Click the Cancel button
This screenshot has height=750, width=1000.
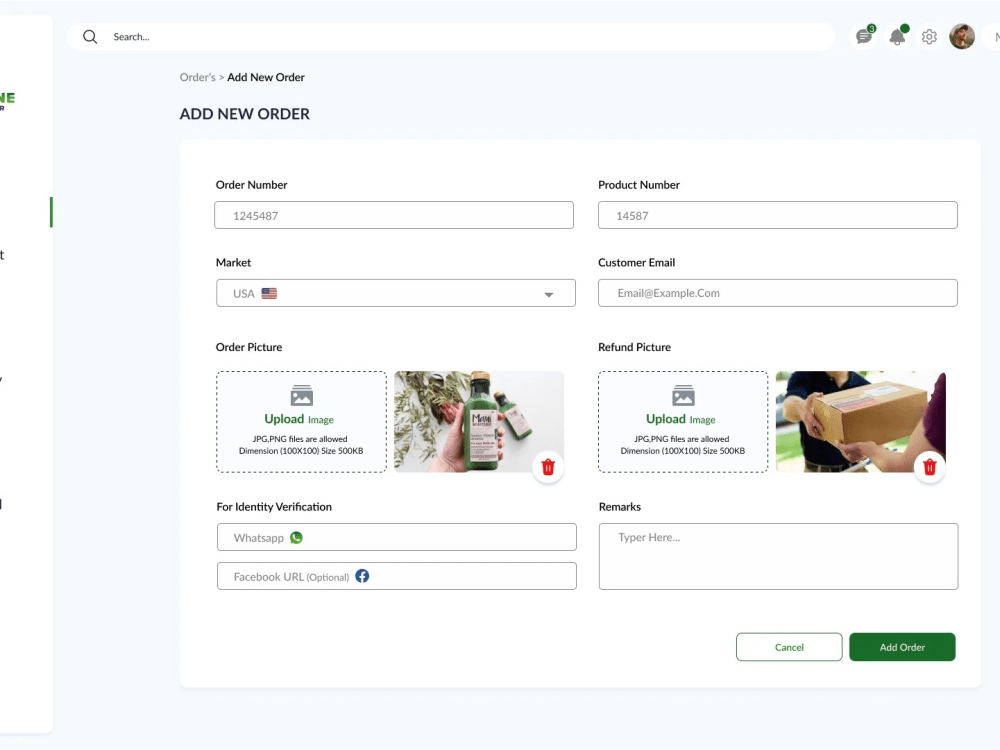point(789,647)
